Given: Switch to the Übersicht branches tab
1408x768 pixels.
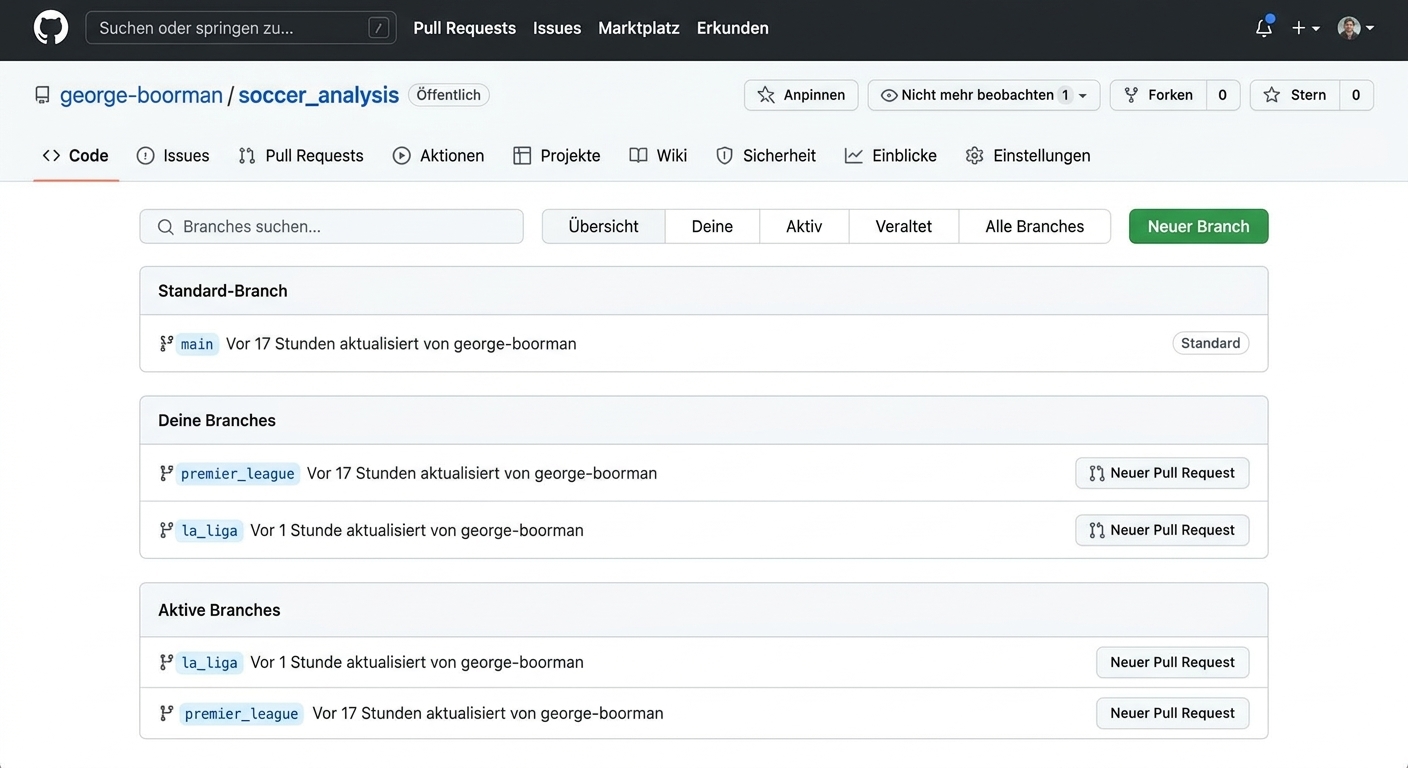Looking at the screenshot, I should (604, 226).
